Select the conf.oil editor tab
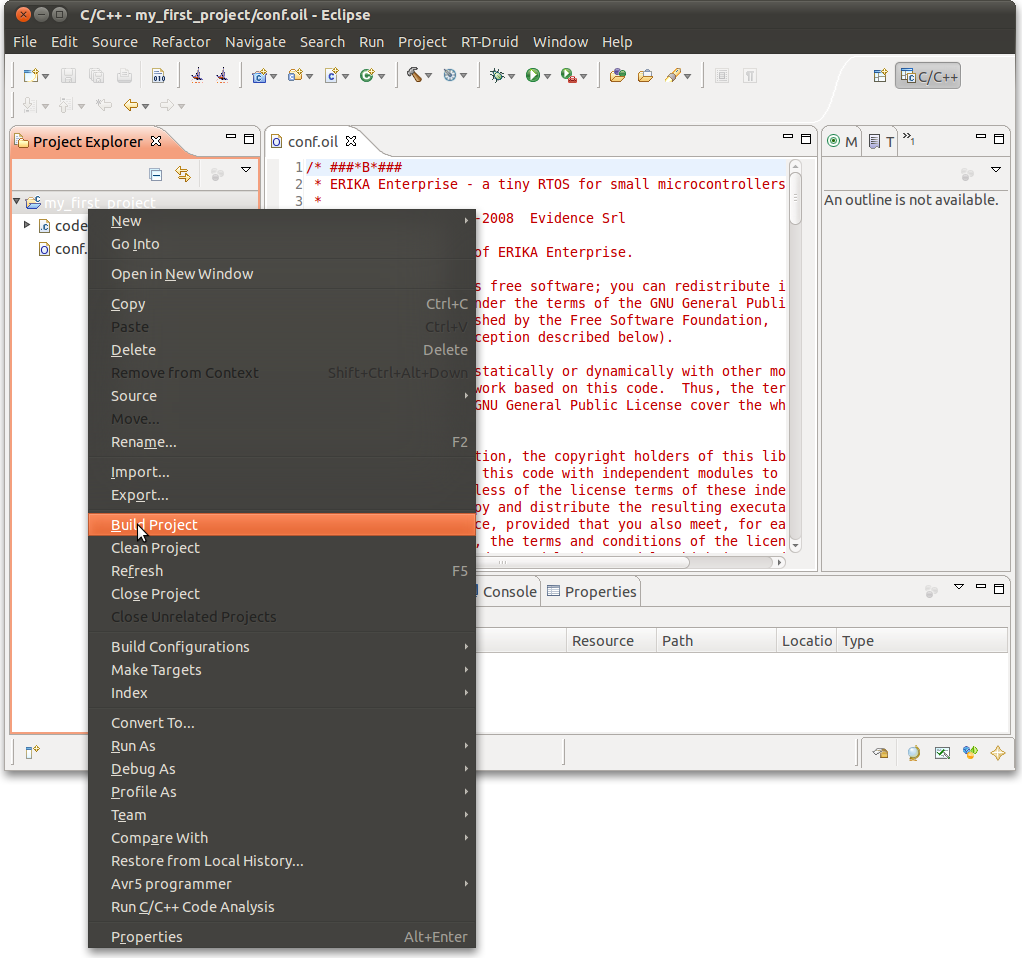The height and width of the screenshot is (958, 1022). click(x=312, y=141)
